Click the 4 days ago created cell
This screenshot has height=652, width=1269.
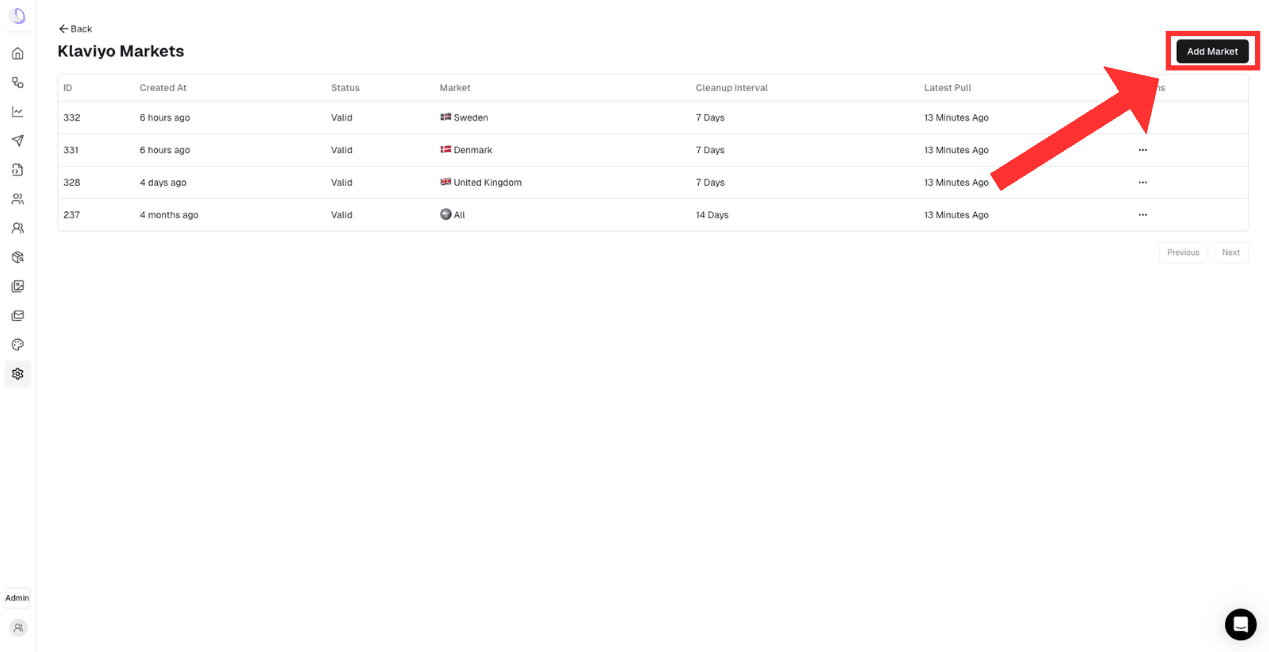click(163, 183)
